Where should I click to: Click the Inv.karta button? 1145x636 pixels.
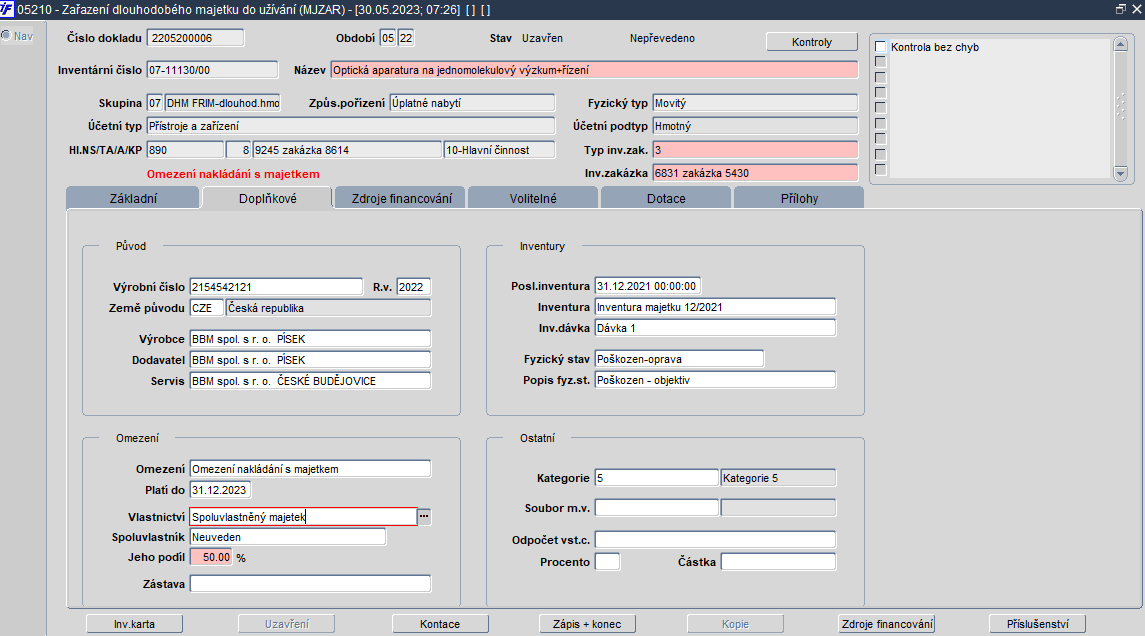coord(134,624)
